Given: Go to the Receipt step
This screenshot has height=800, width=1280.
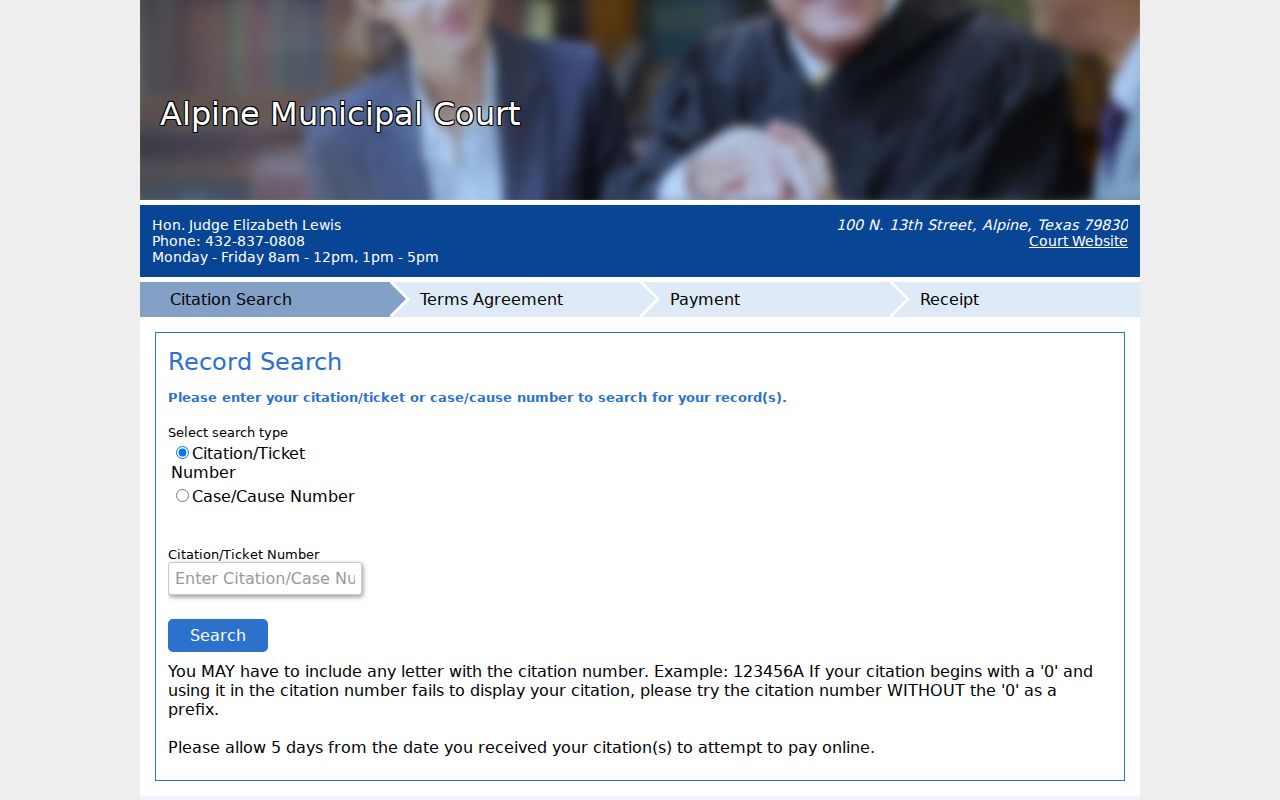Looking at the screenshot, I should (1015, 300).
